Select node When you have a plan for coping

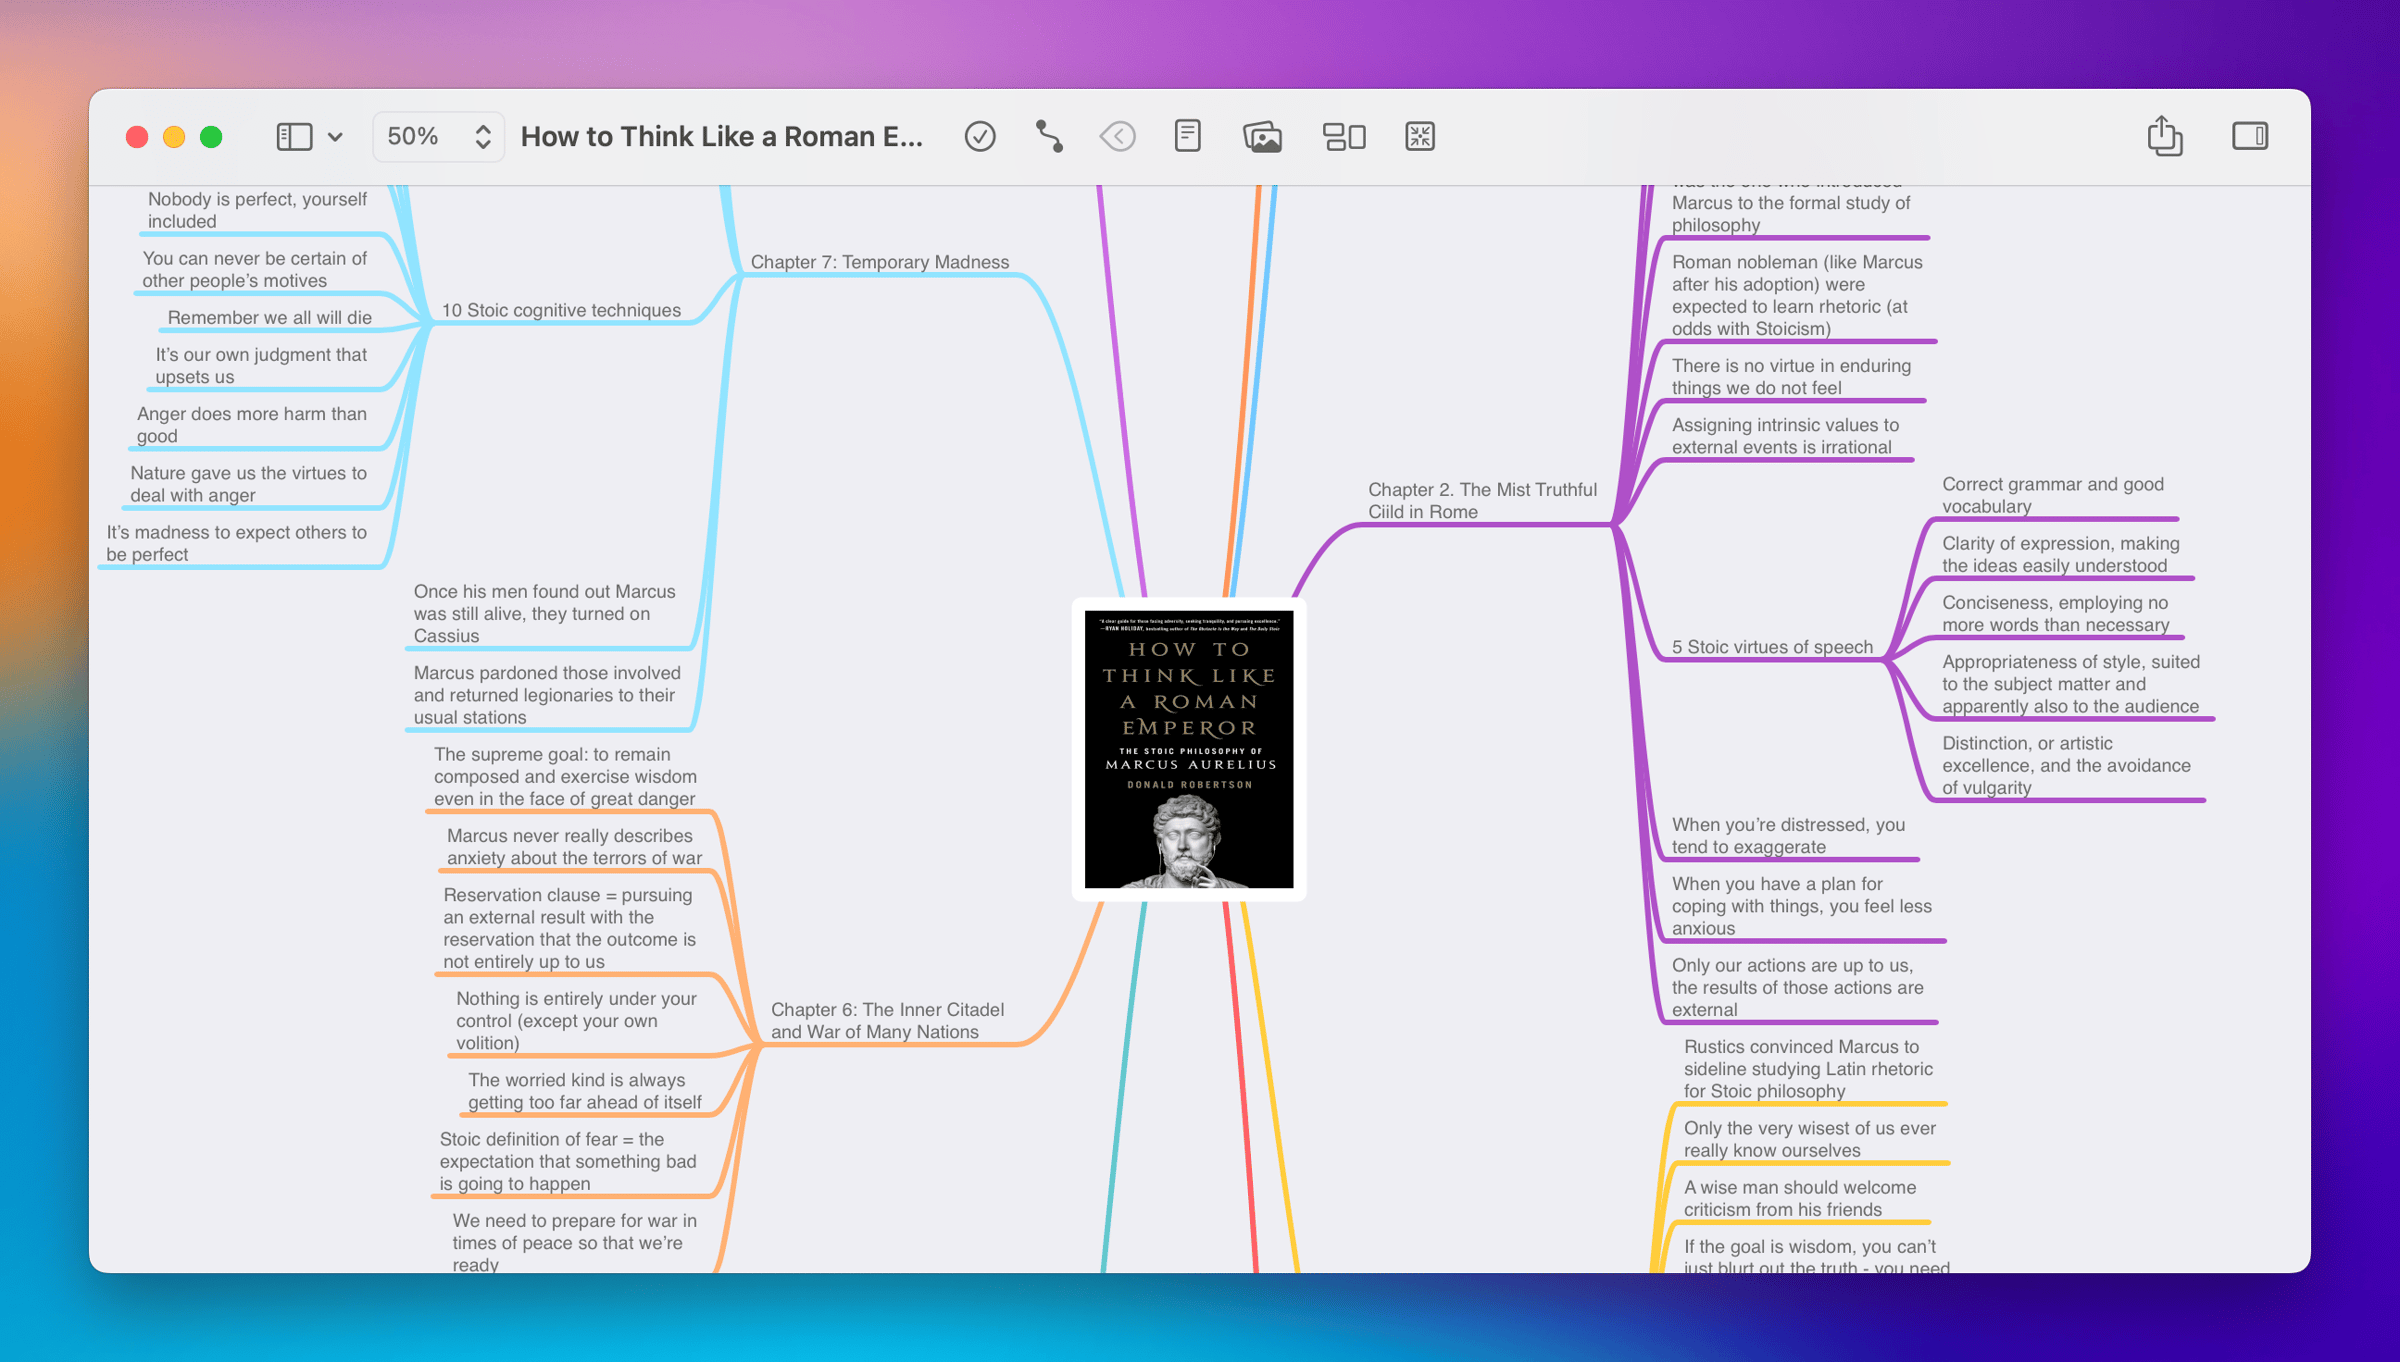[1801, 906]
